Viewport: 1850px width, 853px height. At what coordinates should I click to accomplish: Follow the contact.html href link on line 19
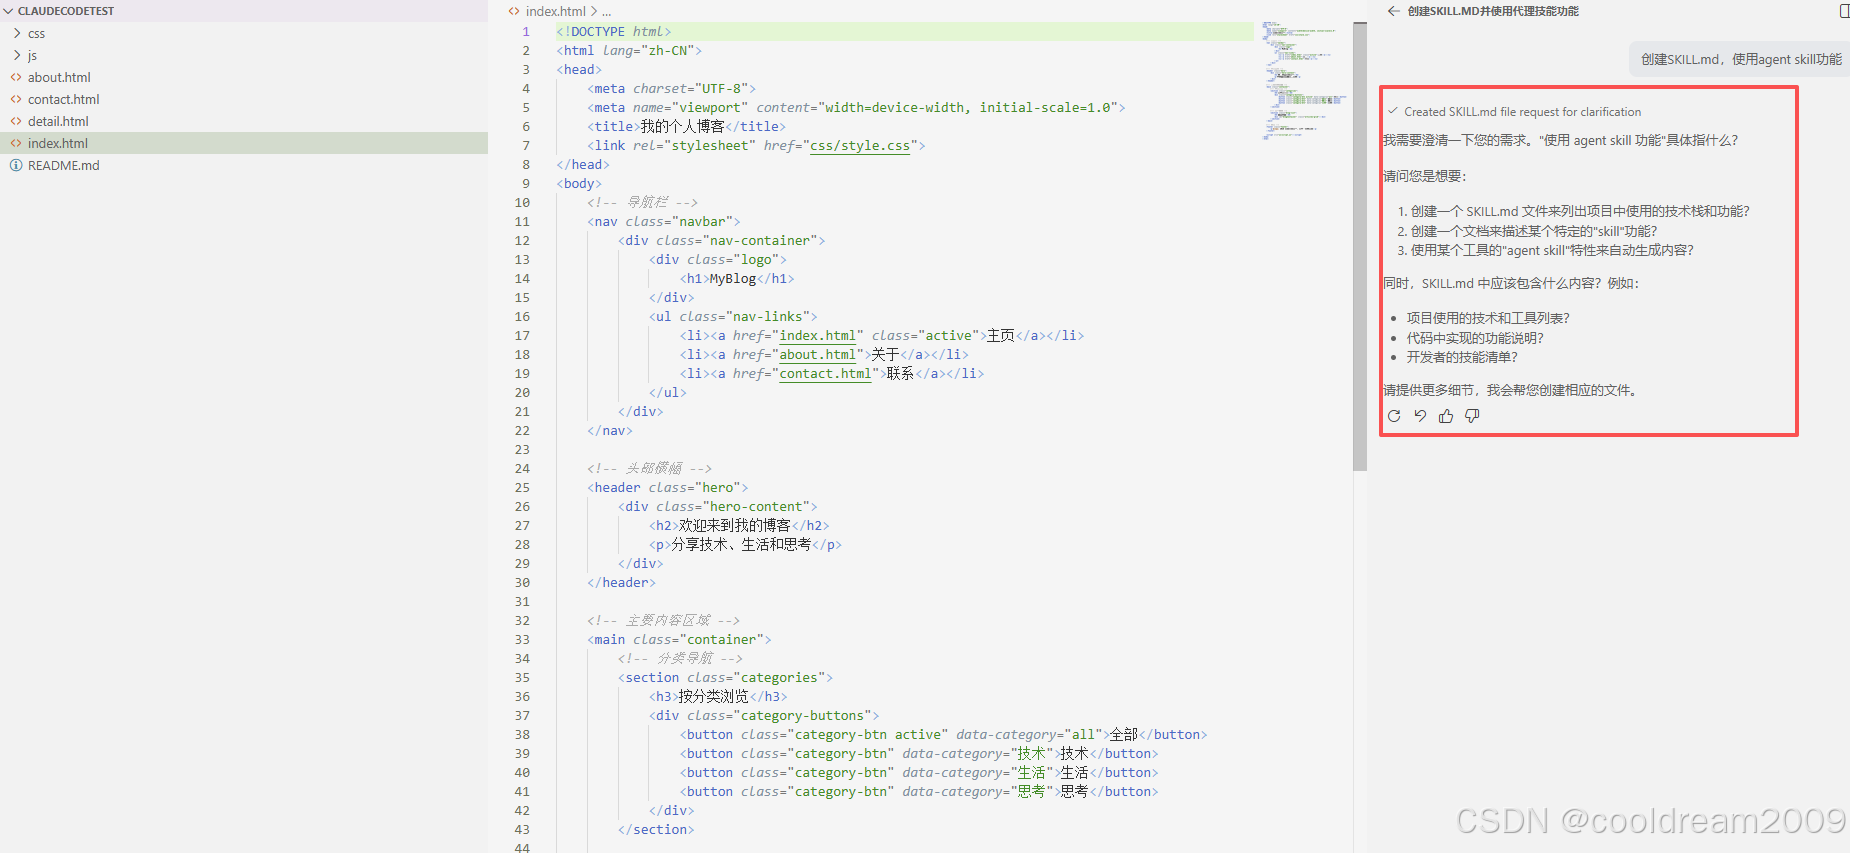pos(825,374)
